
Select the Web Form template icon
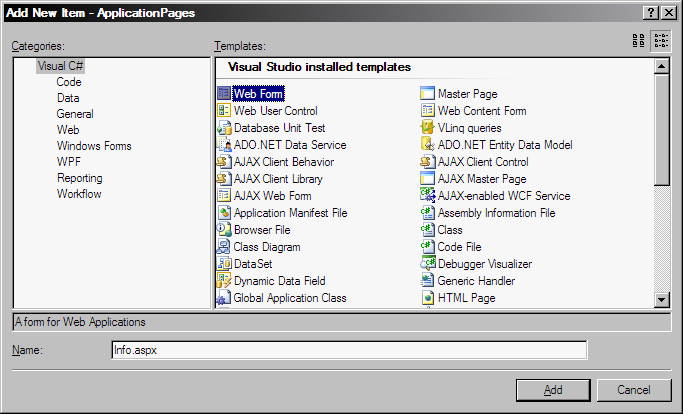point(223,93)
